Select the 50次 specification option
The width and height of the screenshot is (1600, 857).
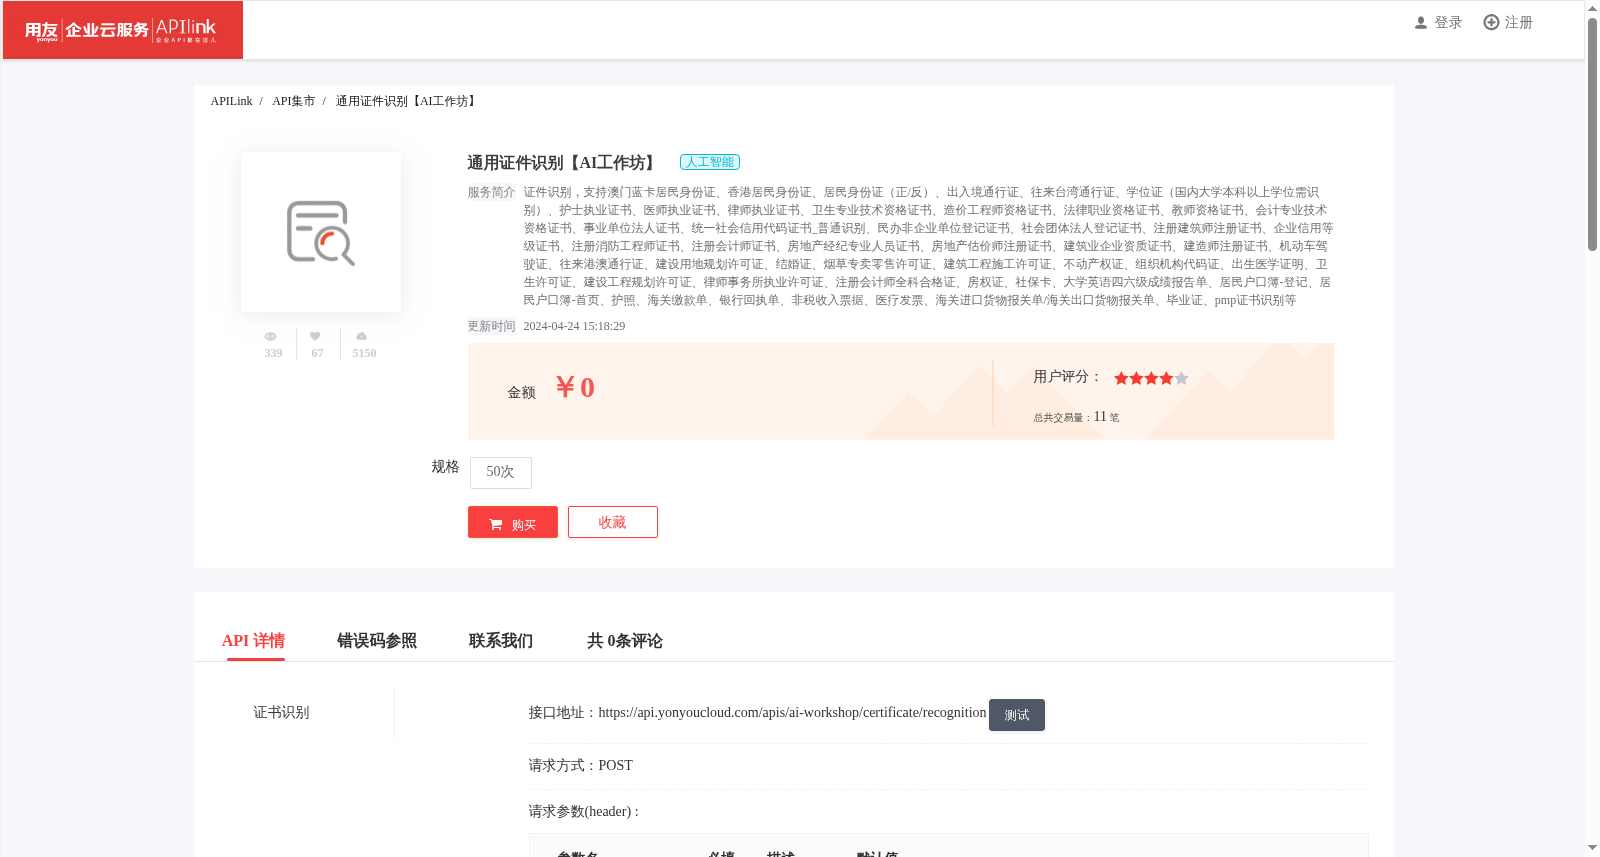coord(500,472)
